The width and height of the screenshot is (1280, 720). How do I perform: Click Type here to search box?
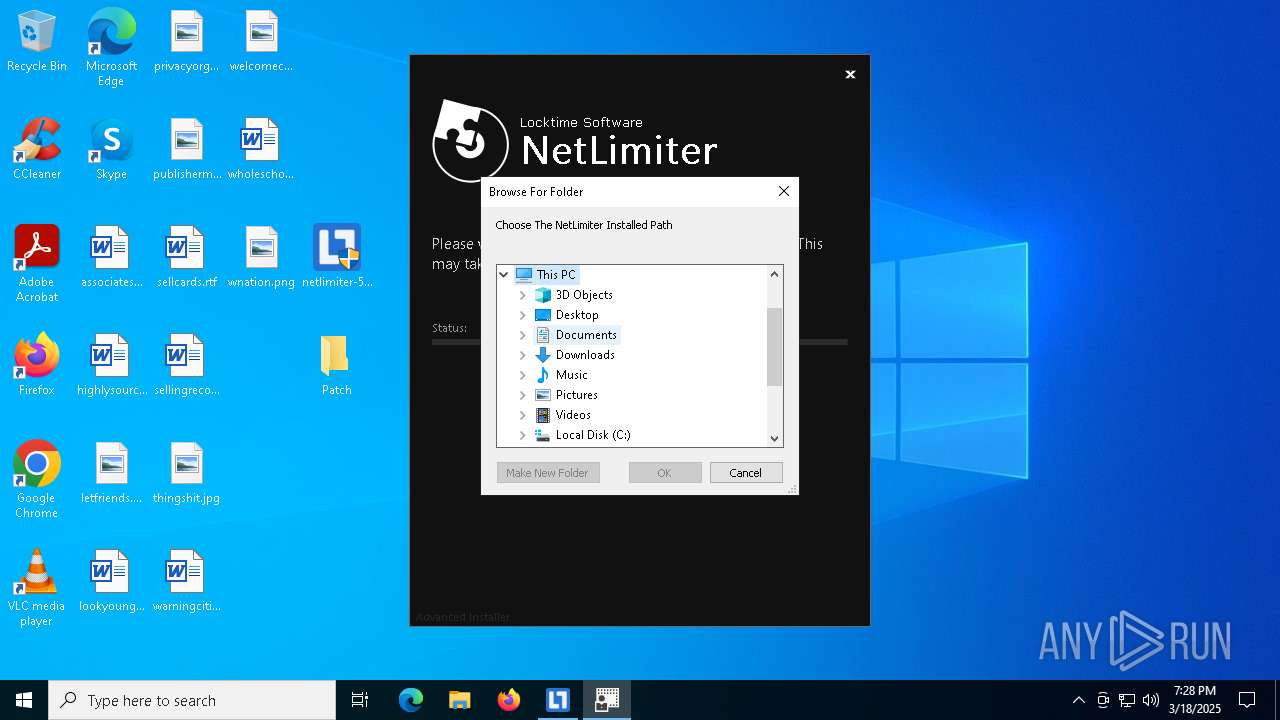[192, 700]
